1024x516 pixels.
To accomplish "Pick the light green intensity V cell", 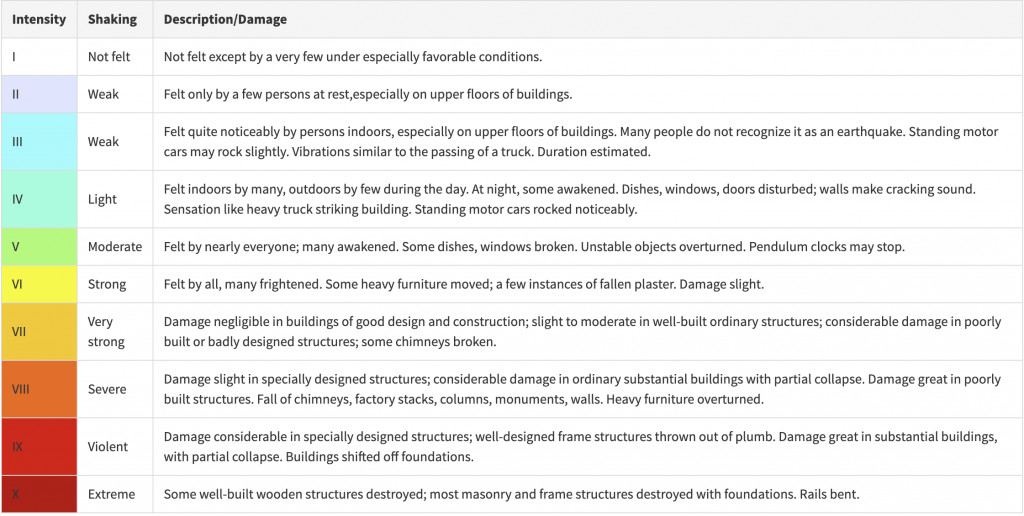I will pos(39,246).
